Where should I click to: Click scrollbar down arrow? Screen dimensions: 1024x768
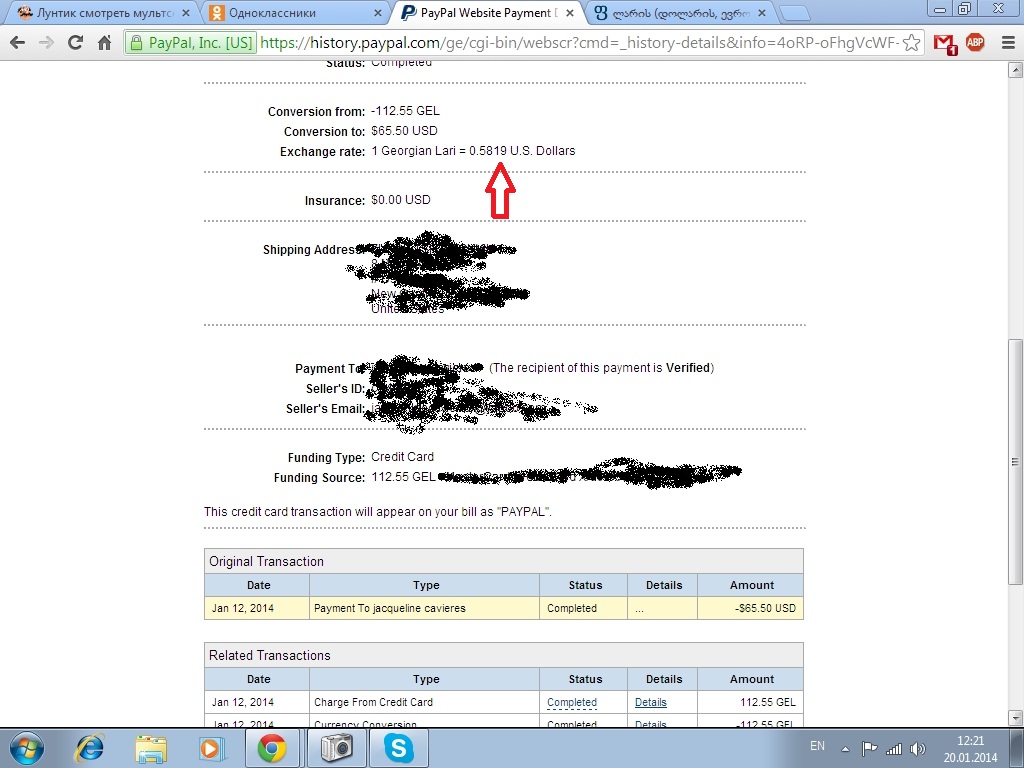point(1015,717)
